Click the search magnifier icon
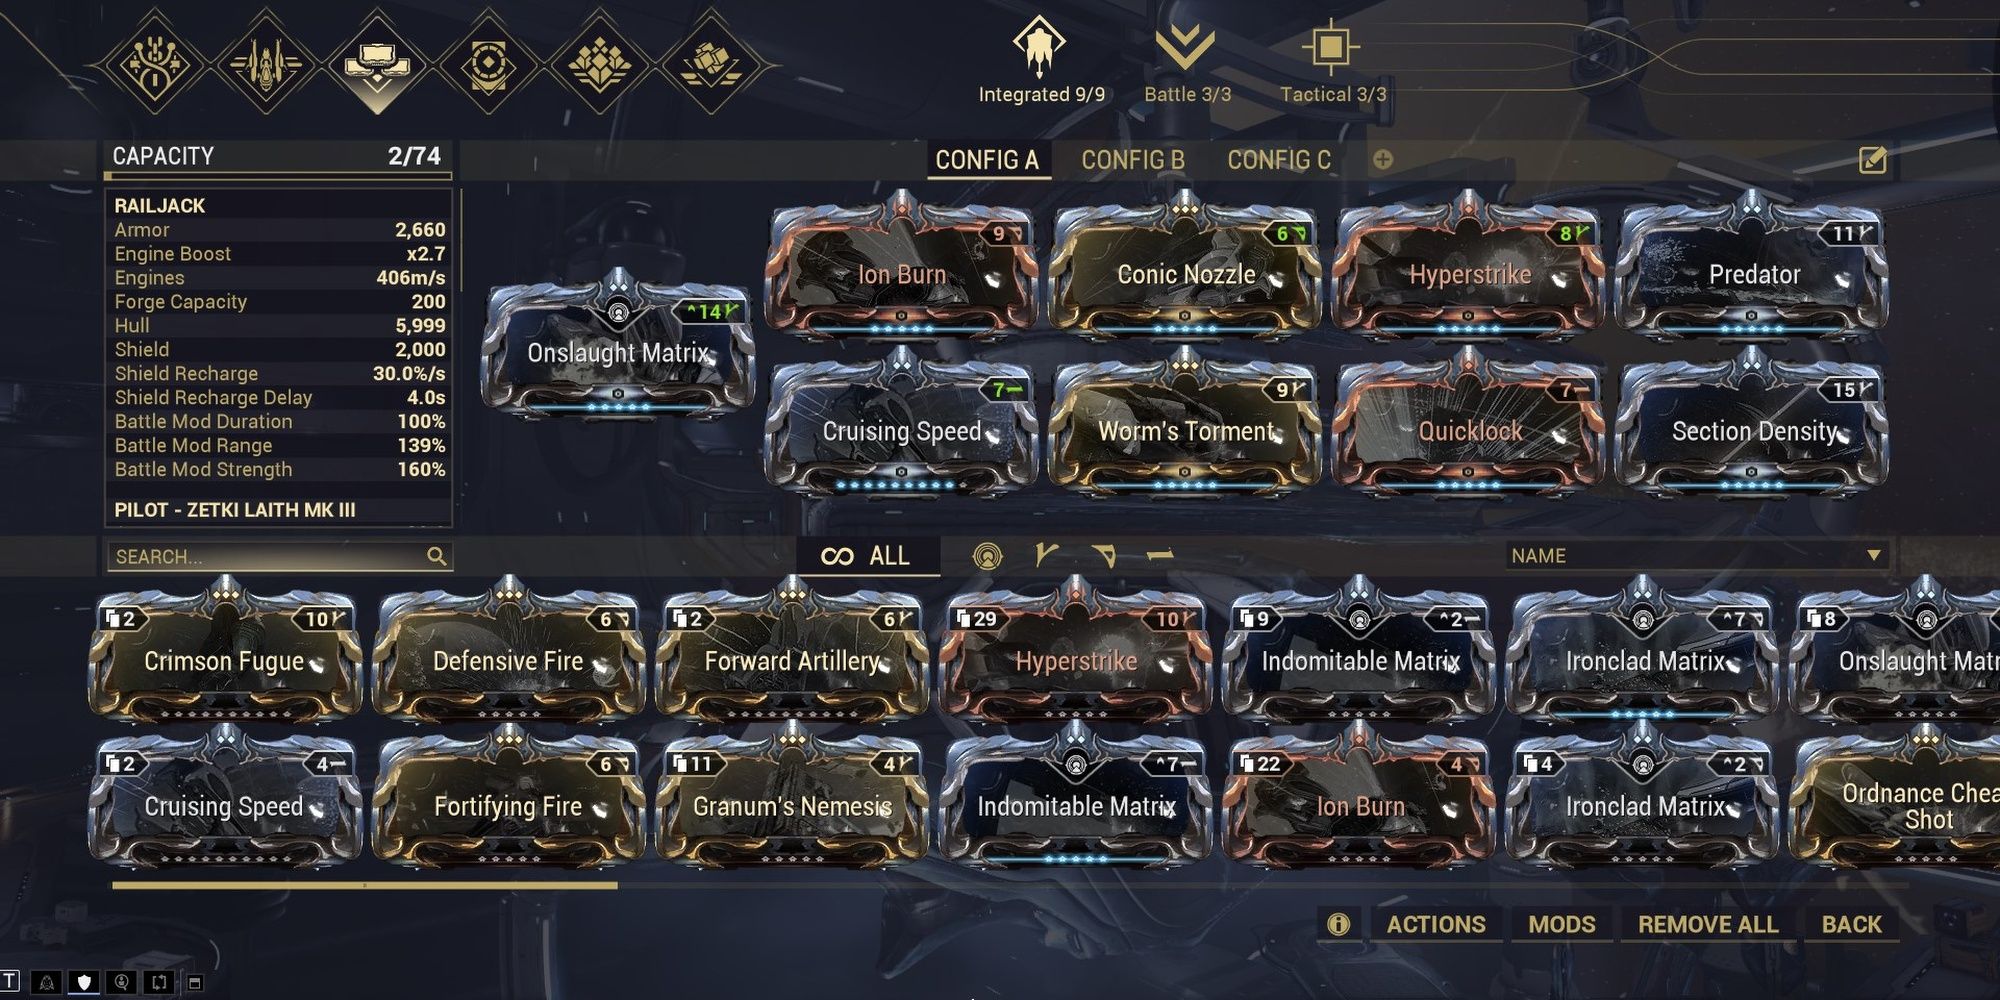The image size is (2000, 1000). 436,556
